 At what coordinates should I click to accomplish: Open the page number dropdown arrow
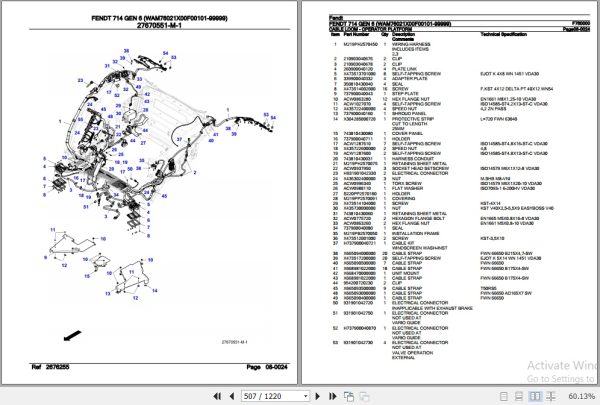pyautogui.click(x=305, y=396)
